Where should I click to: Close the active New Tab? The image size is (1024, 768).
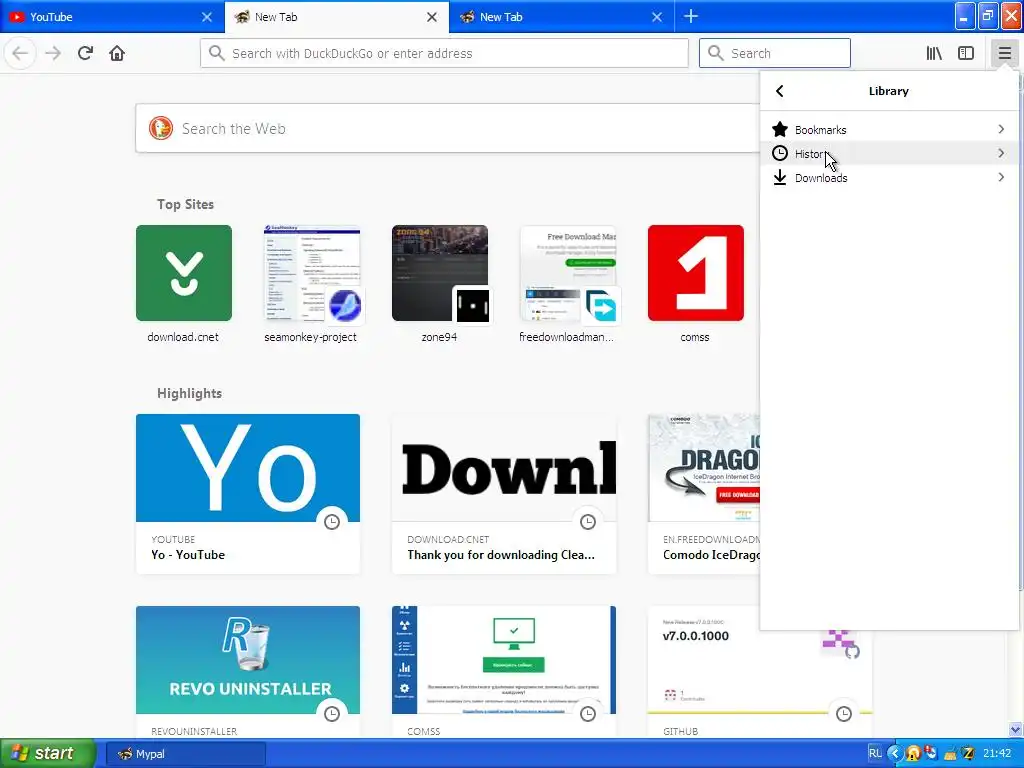point(432,17)
